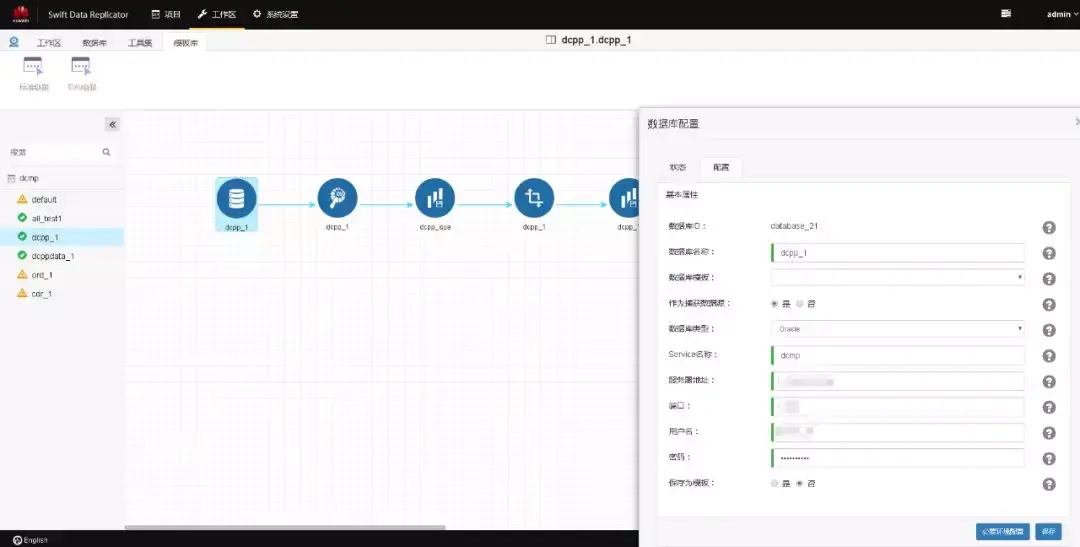Open the 数据库类型 Oracle dropdown
The height and width of the screenshot is (547, 1080).
pyautogui.click(x=897, y=329)
